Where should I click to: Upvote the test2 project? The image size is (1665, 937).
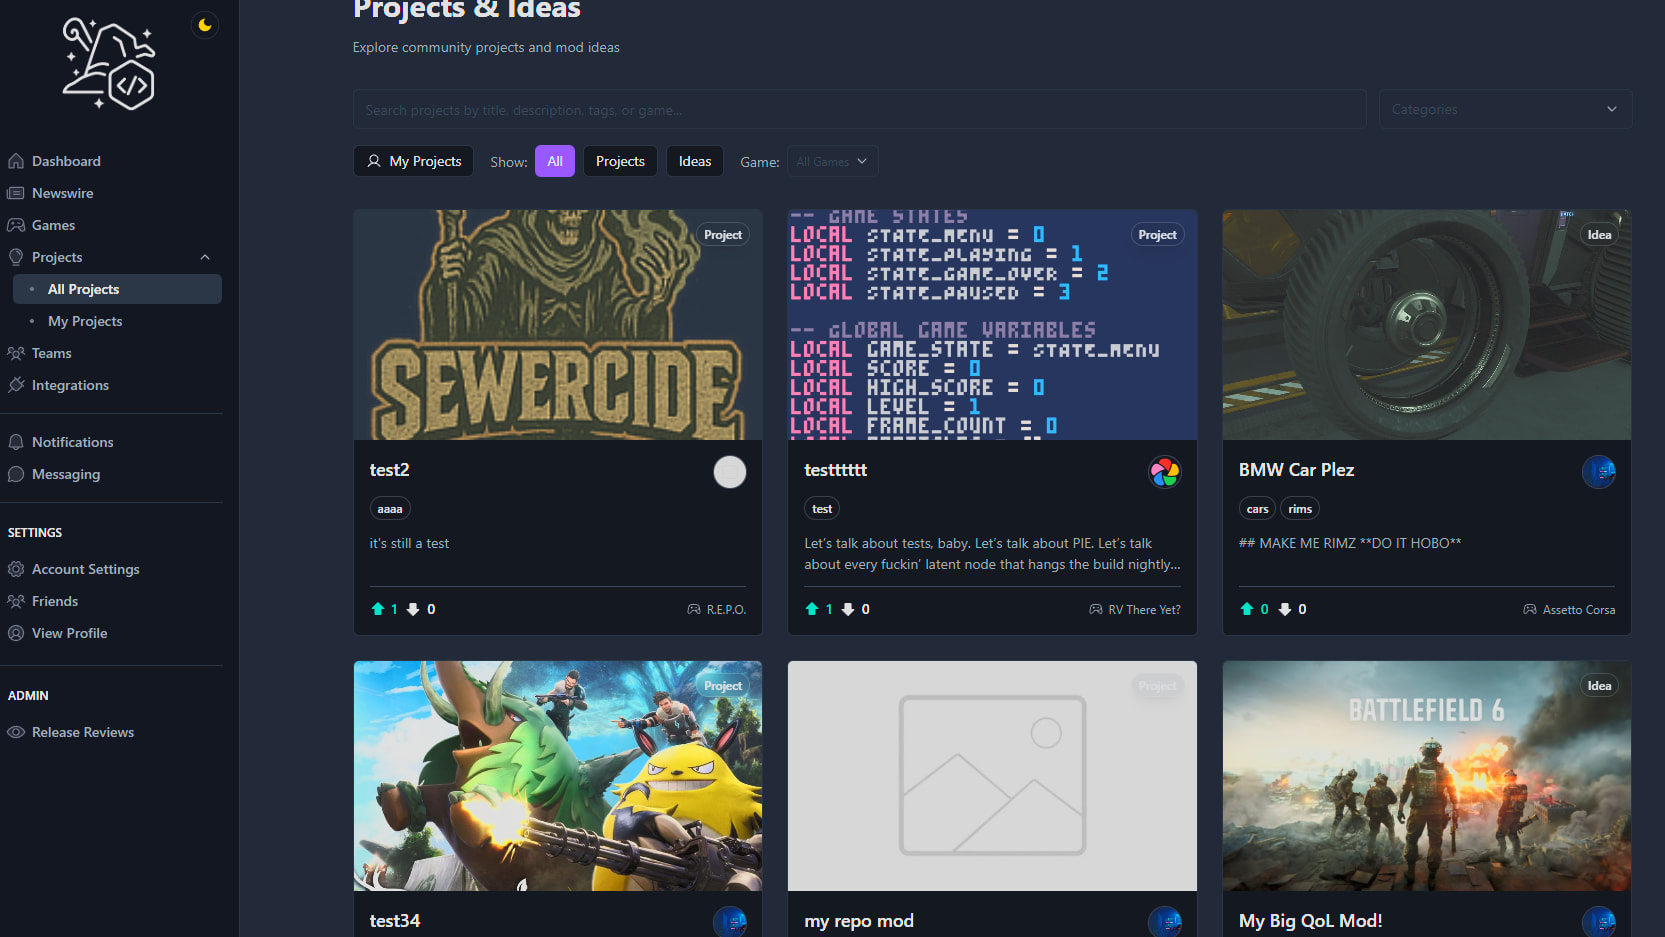378,609
